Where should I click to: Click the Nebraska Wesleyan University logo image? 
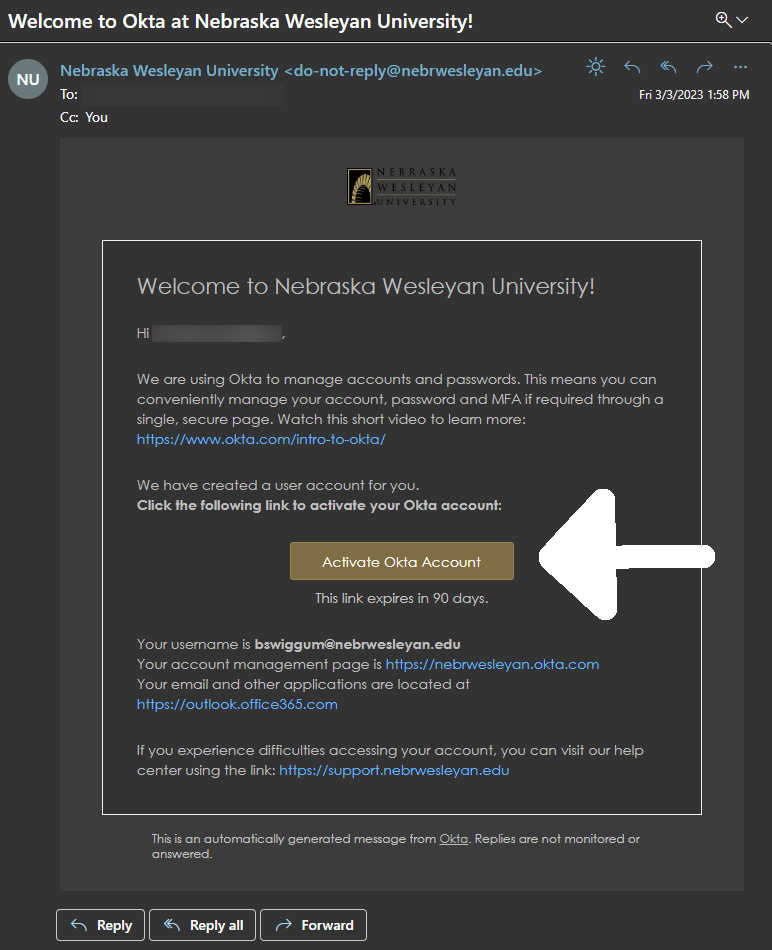click(401, 187)
